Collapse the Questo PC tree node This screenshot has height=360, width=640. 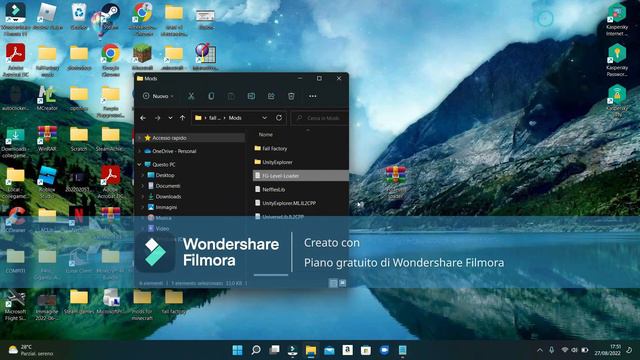pyautogui.click(x=140, y=164)
